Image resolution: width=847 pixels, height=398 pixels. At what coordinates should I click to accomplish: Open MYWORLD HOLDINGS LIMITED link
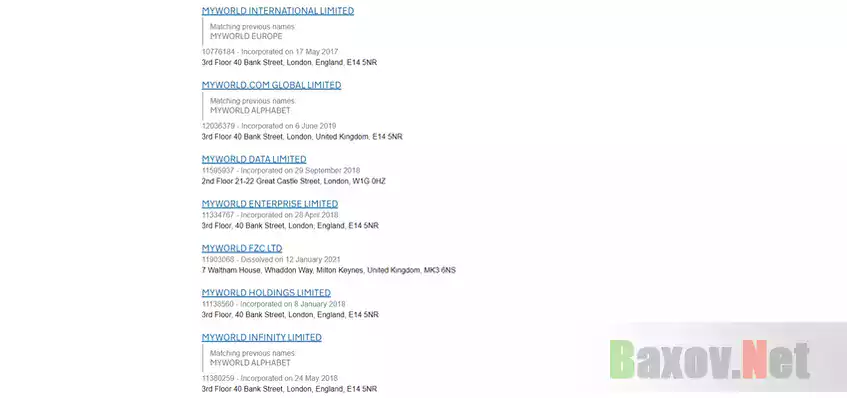[x=266, y=293]
